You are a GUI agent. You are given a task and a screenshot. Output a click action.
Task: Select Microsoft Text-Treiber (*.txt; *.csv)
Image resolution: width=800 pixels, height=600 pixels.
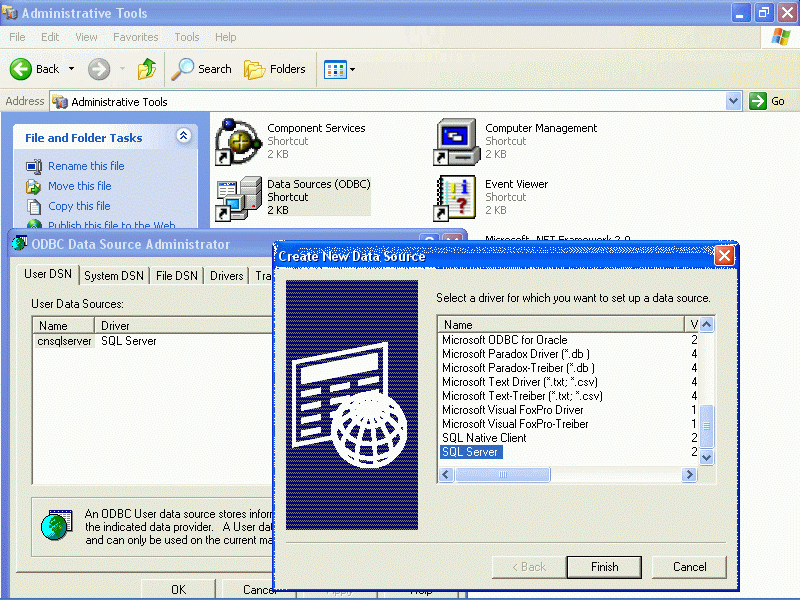click(522, 396)
